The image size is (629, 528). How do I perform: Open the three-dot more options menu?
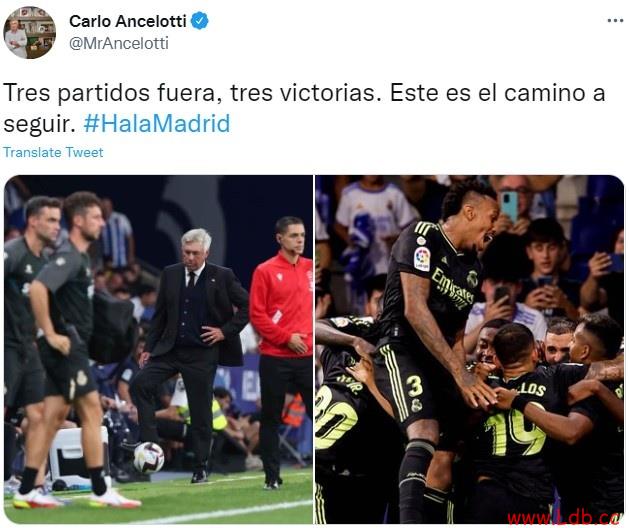coord(615,21)
